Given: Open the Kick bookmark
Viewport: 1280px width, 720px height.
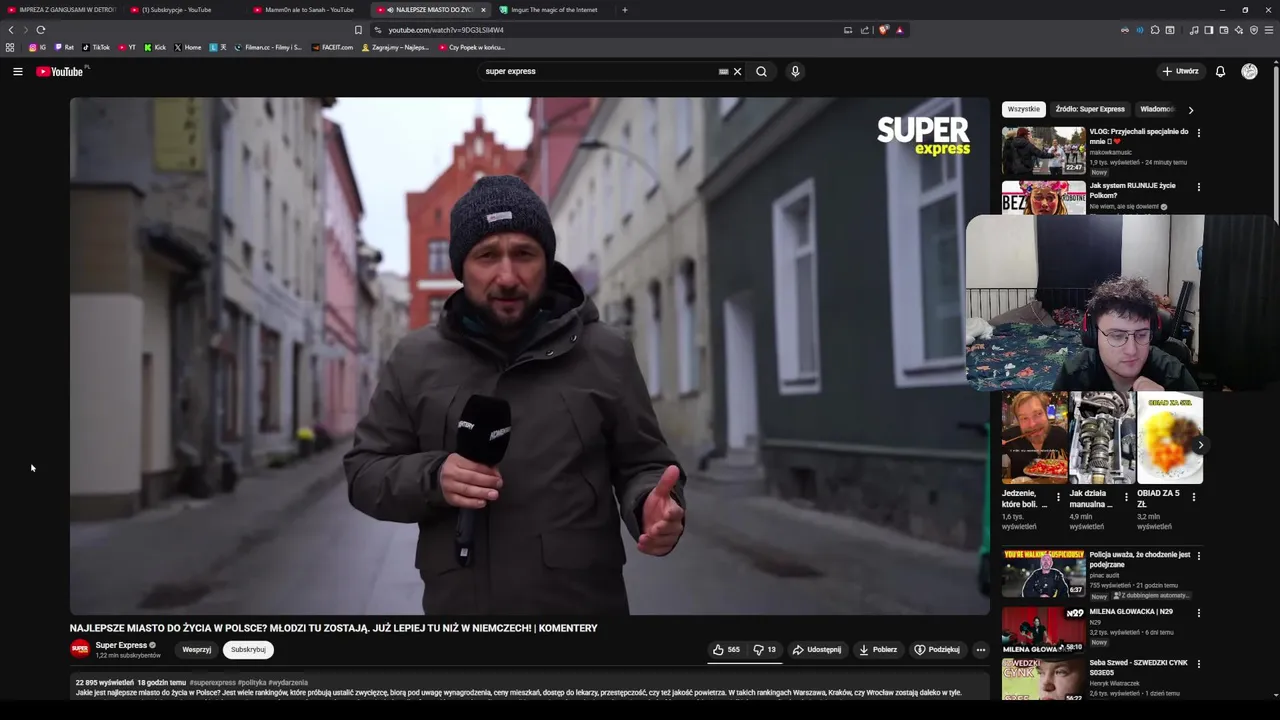Looking at the screenshot, I should (155, 47).
